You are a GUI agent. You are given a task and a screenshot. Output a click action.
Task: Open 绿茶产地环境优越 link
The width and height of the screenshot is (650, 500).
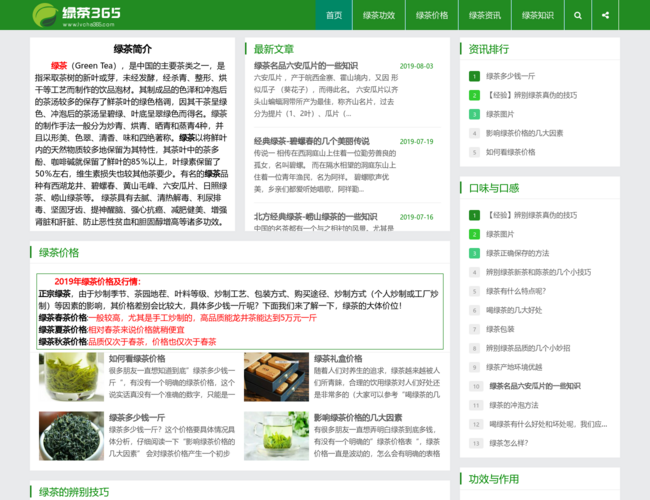pos(514,367)
